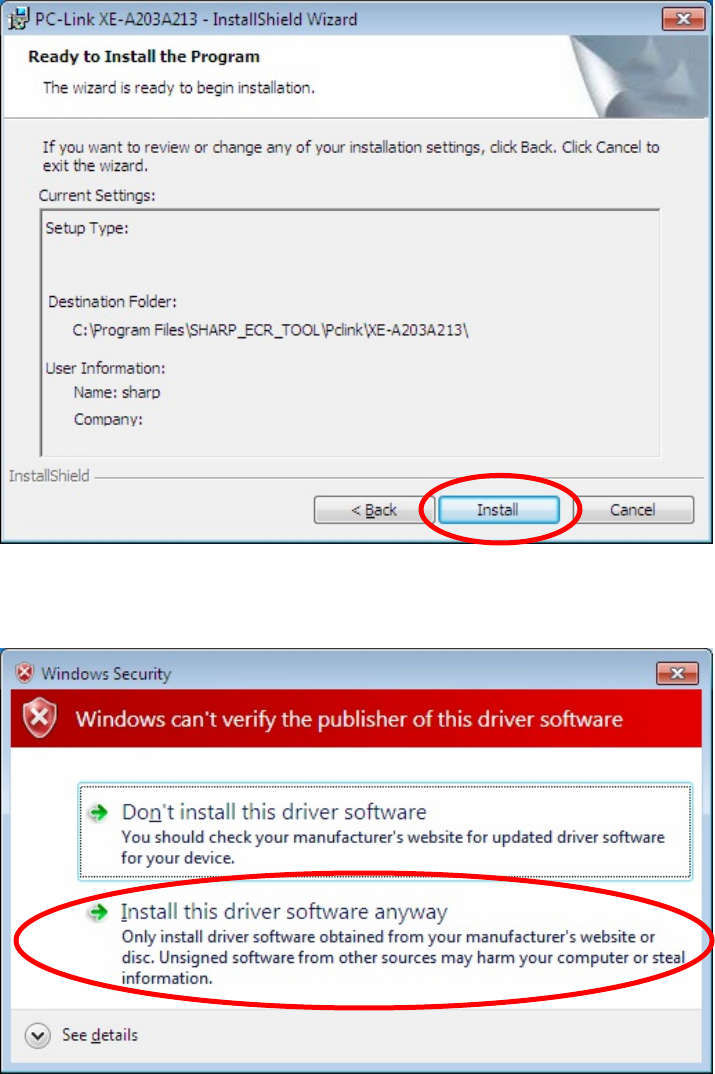Viewport: 715px width, 1074px height.
Task: Cancel the InstallShield wizard
Action: pyautogui.click(x=633, y=510)
